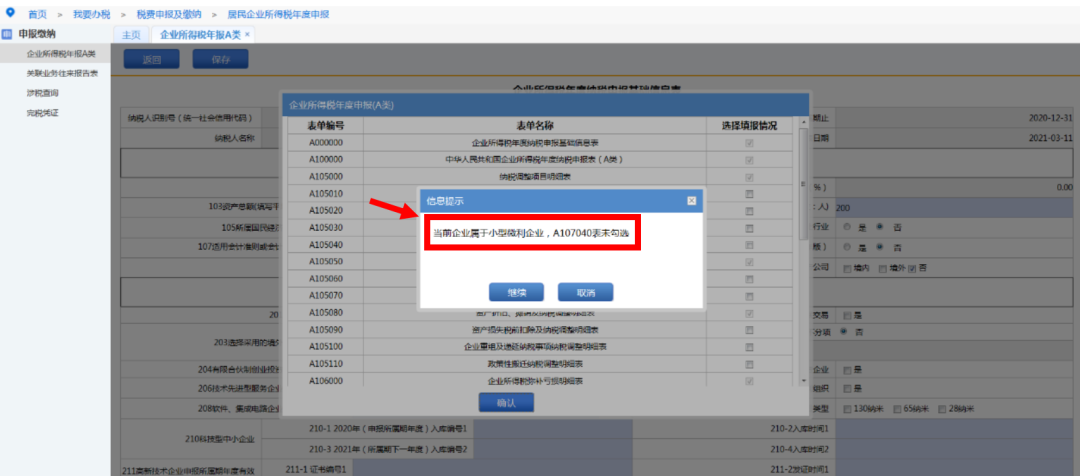Click the form list scrollbar down arrow

[803, 381]
